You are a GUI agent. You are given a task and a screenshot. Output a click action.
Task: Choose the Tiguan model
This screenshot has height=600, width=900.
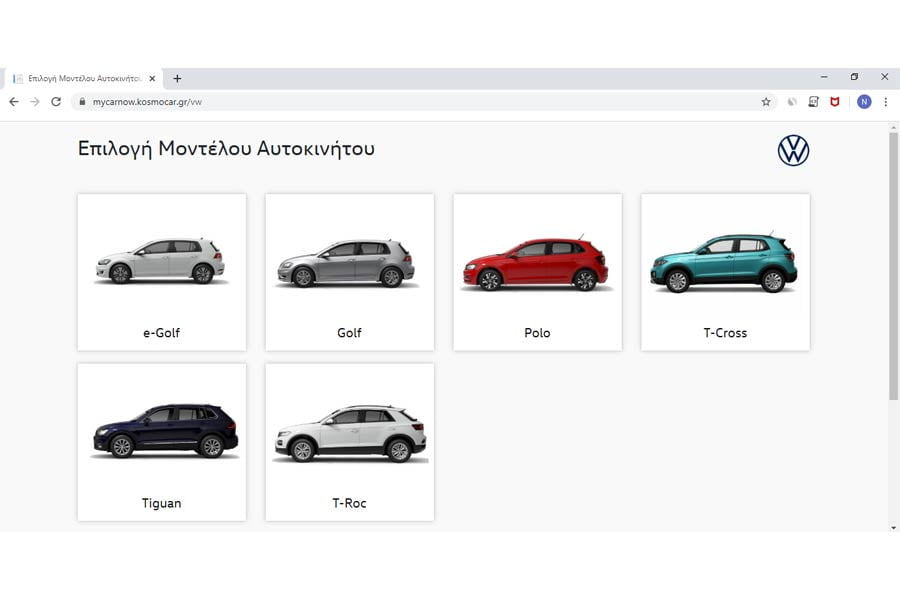[161, 441]
